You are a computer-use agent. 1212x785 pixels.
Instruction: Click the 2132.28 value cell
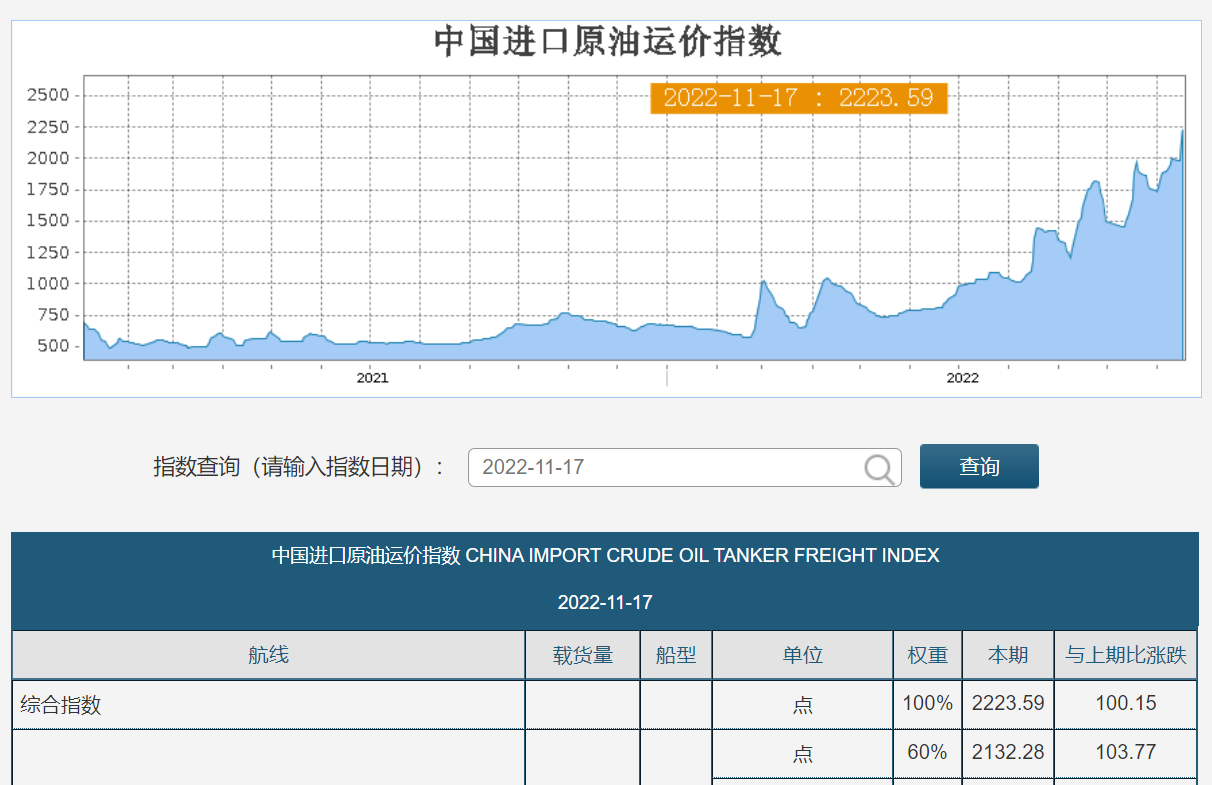pos(1008,752)
